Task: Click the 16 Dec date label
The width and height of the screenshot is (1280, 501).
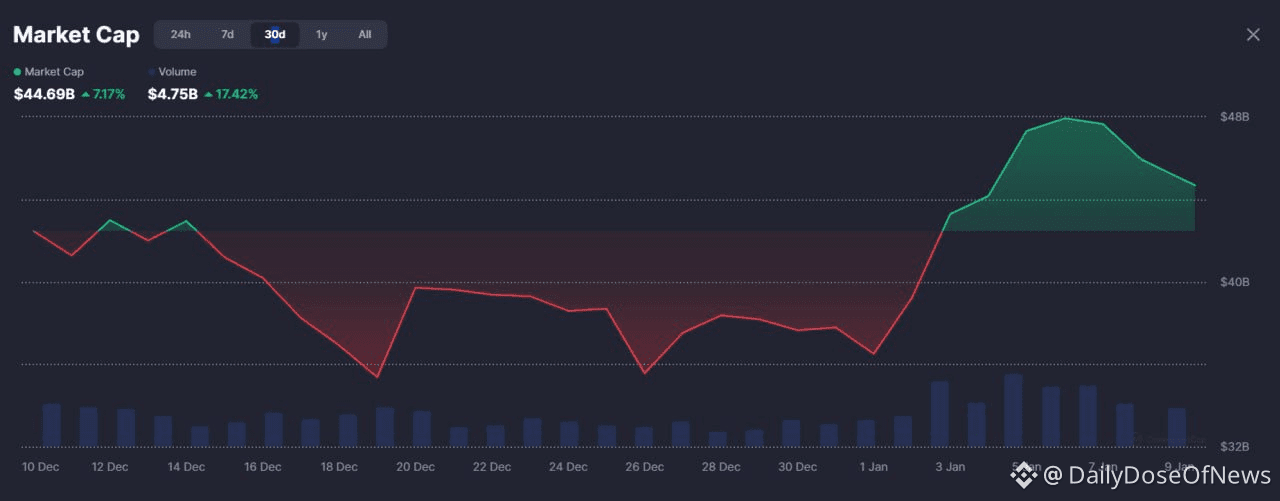Action: 263,467
